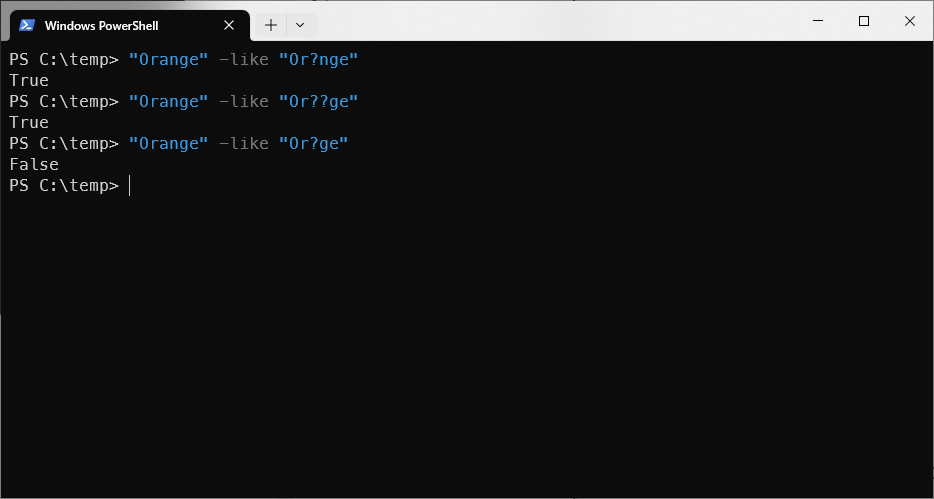Click the -like operator before "Or??ge"
Screen dimensions: 934x499
[244, 102]
